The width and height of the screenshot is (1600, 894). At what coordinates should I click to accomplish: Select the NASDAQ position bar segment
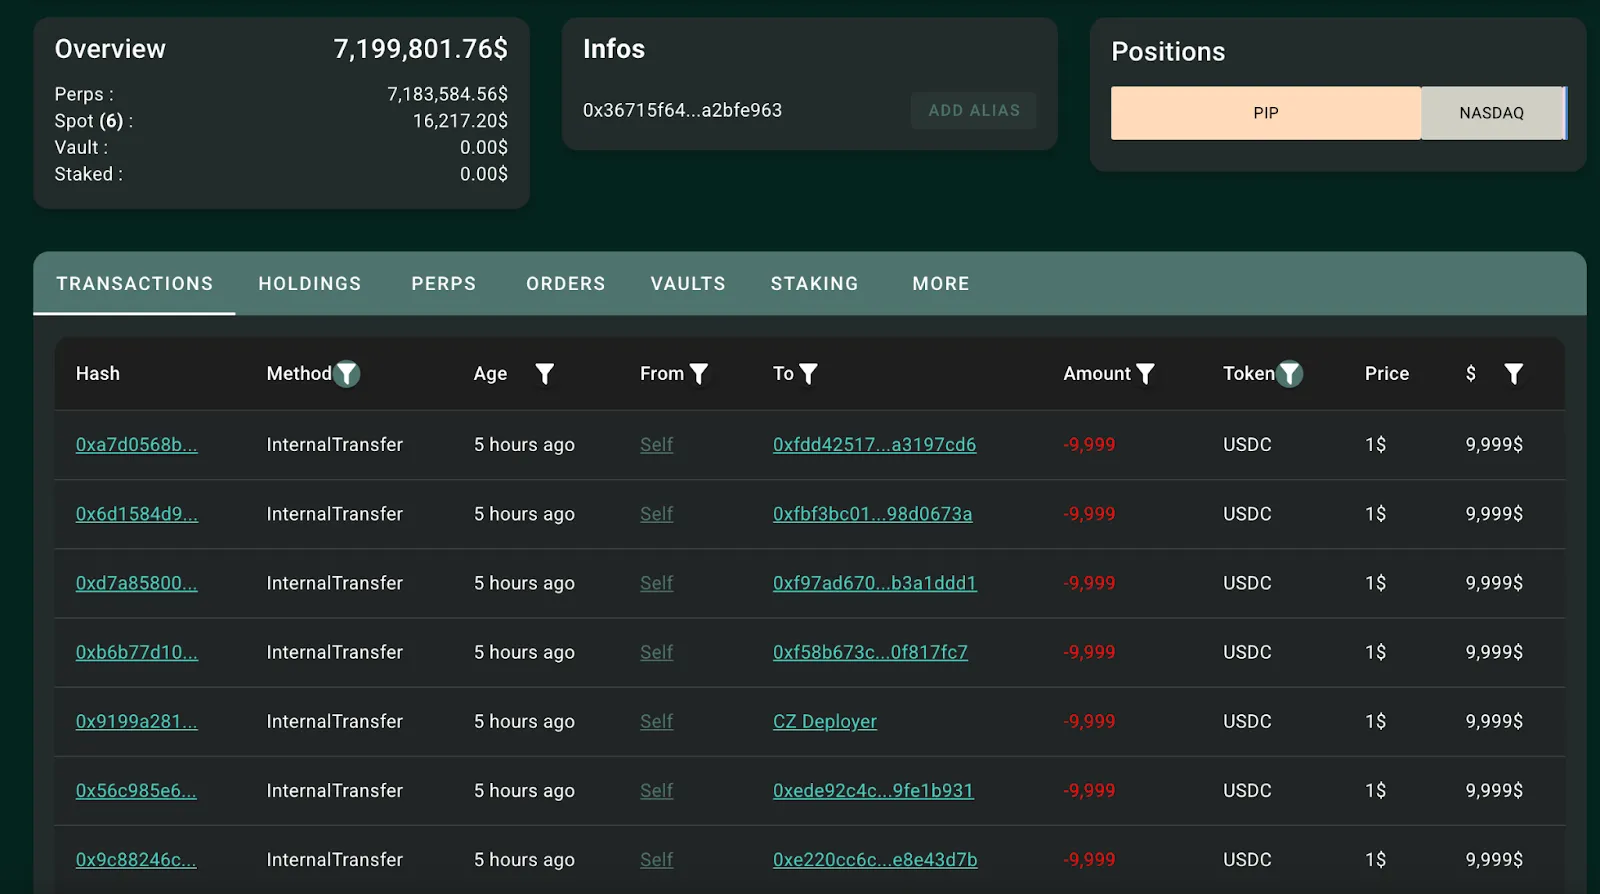click(1491, 113)
